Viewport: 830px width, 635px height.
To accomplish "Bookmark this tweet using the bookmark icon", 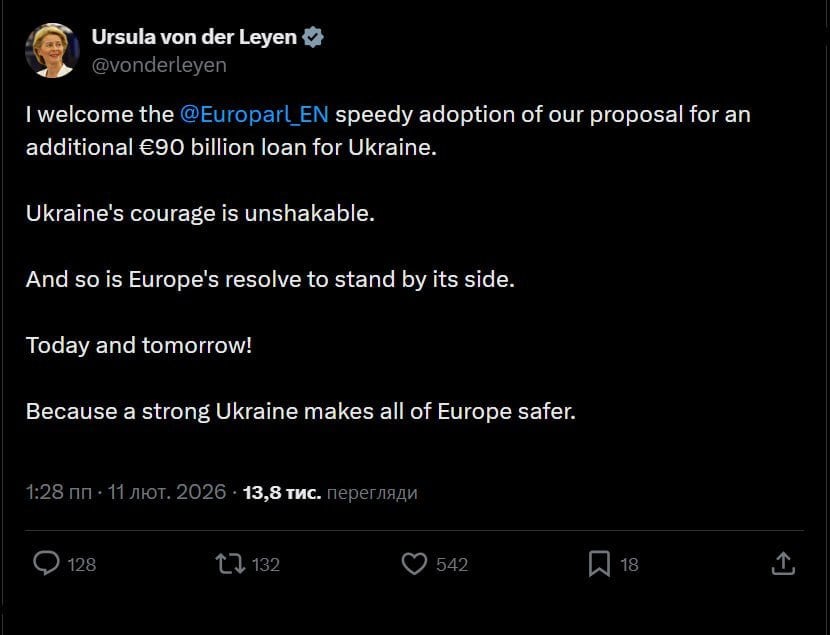I will (x=598, y=564).
